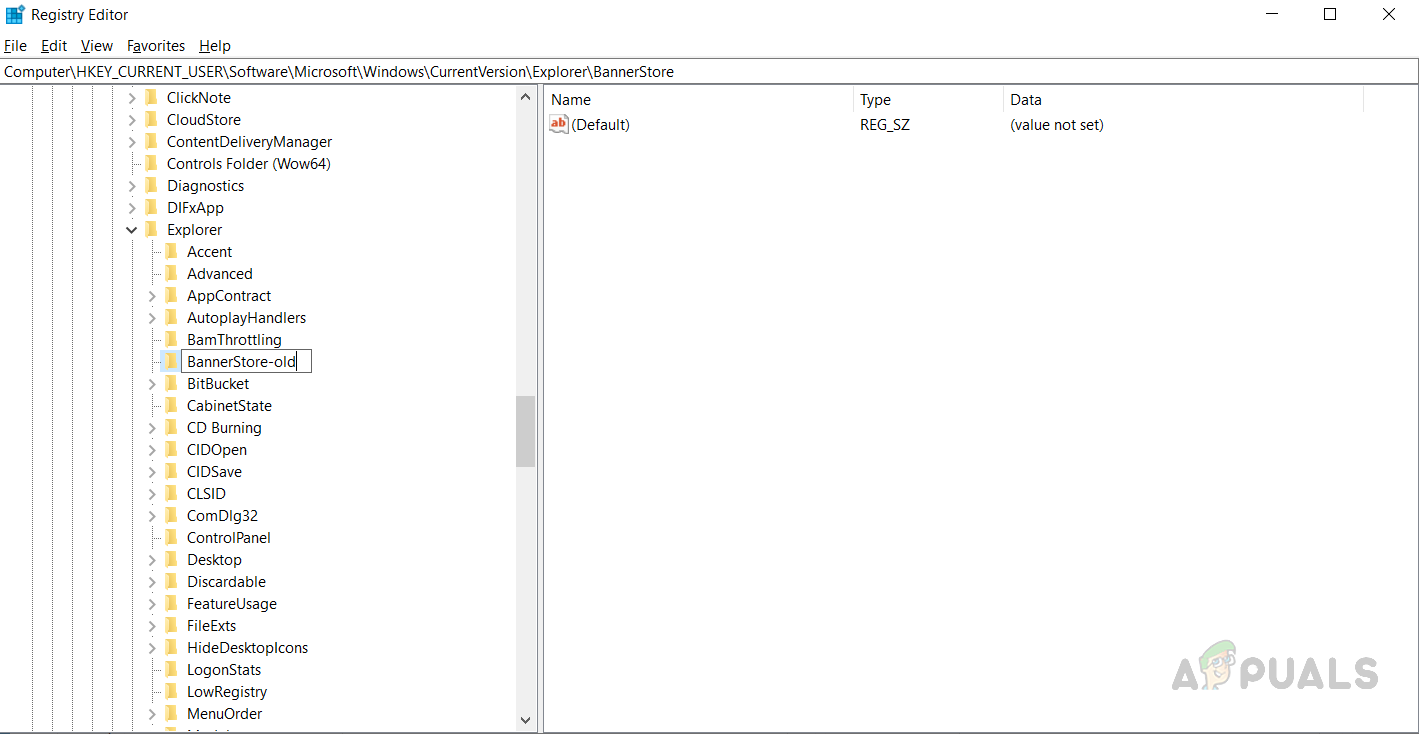
Task: Expand the FileExts key
Action: [152, 626]
